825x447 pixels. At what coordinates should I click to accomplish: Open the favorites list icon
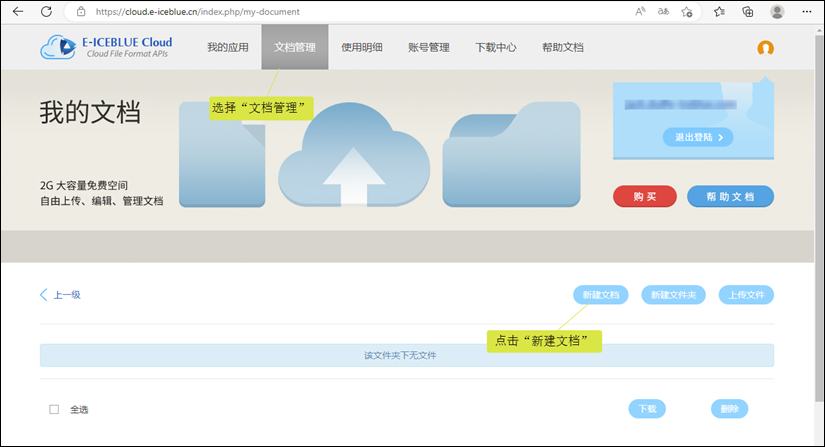719,11
